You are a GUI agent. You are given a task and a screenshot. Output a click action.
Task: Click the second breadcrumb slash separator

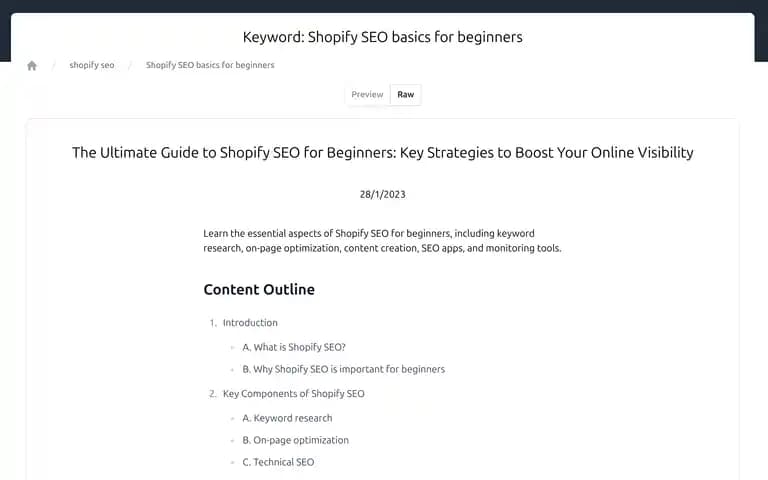pos(130,65)
